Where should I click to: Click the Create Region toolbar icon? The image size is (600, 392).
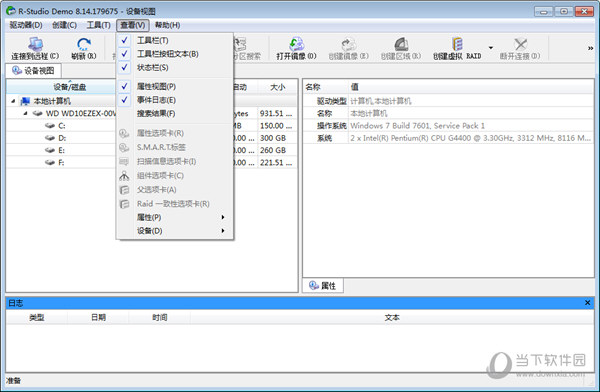[x=401, y=44]
